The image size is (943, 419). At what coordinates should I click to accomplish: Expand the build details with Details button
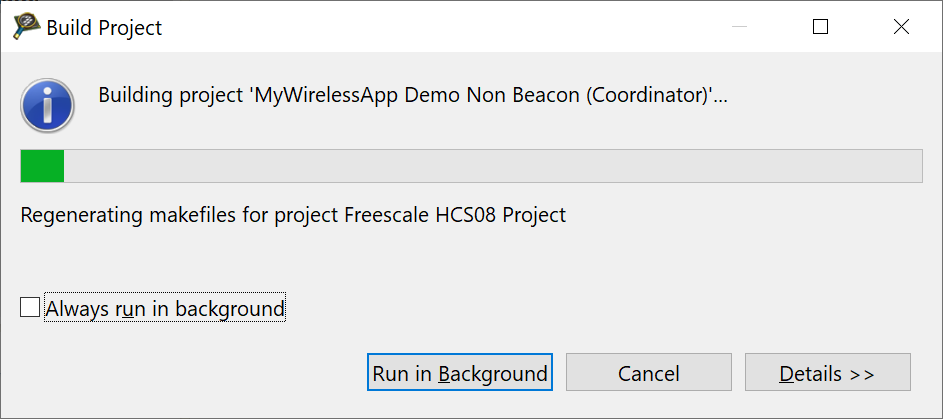[x=827, y=374]
